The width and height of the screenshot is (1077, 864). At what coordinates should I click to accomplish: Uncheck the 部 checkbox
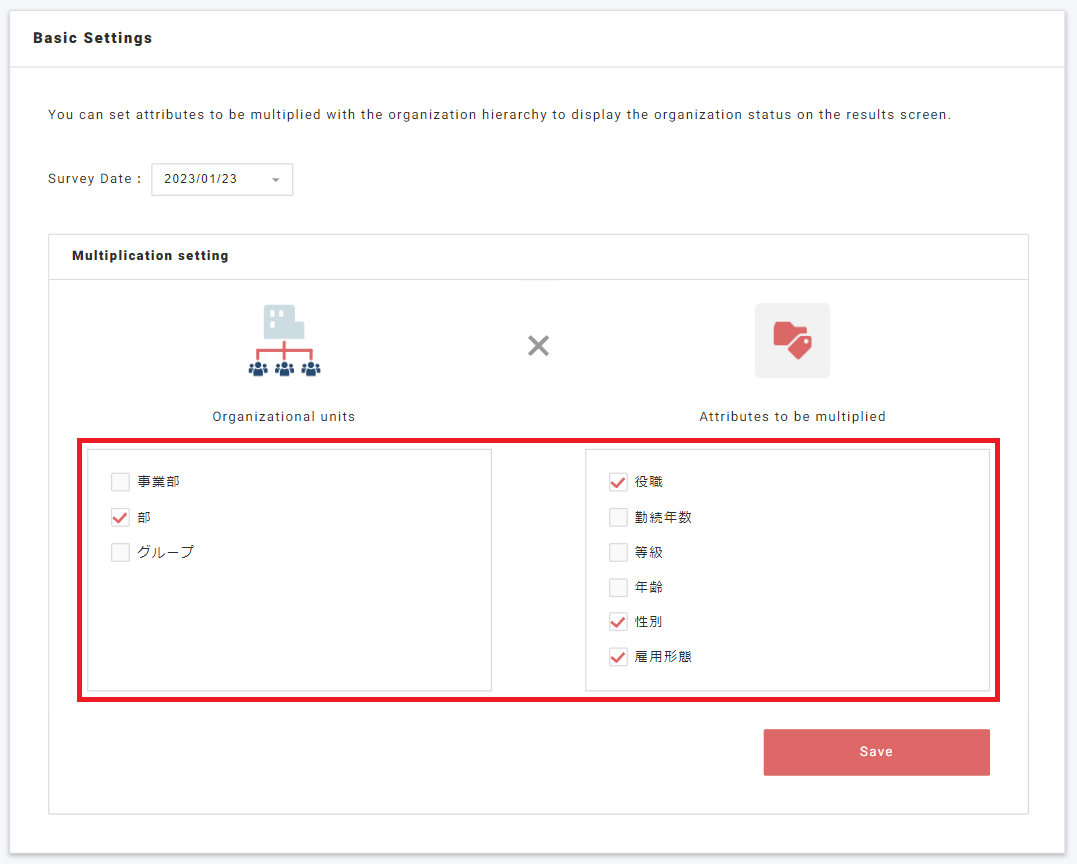120,517
